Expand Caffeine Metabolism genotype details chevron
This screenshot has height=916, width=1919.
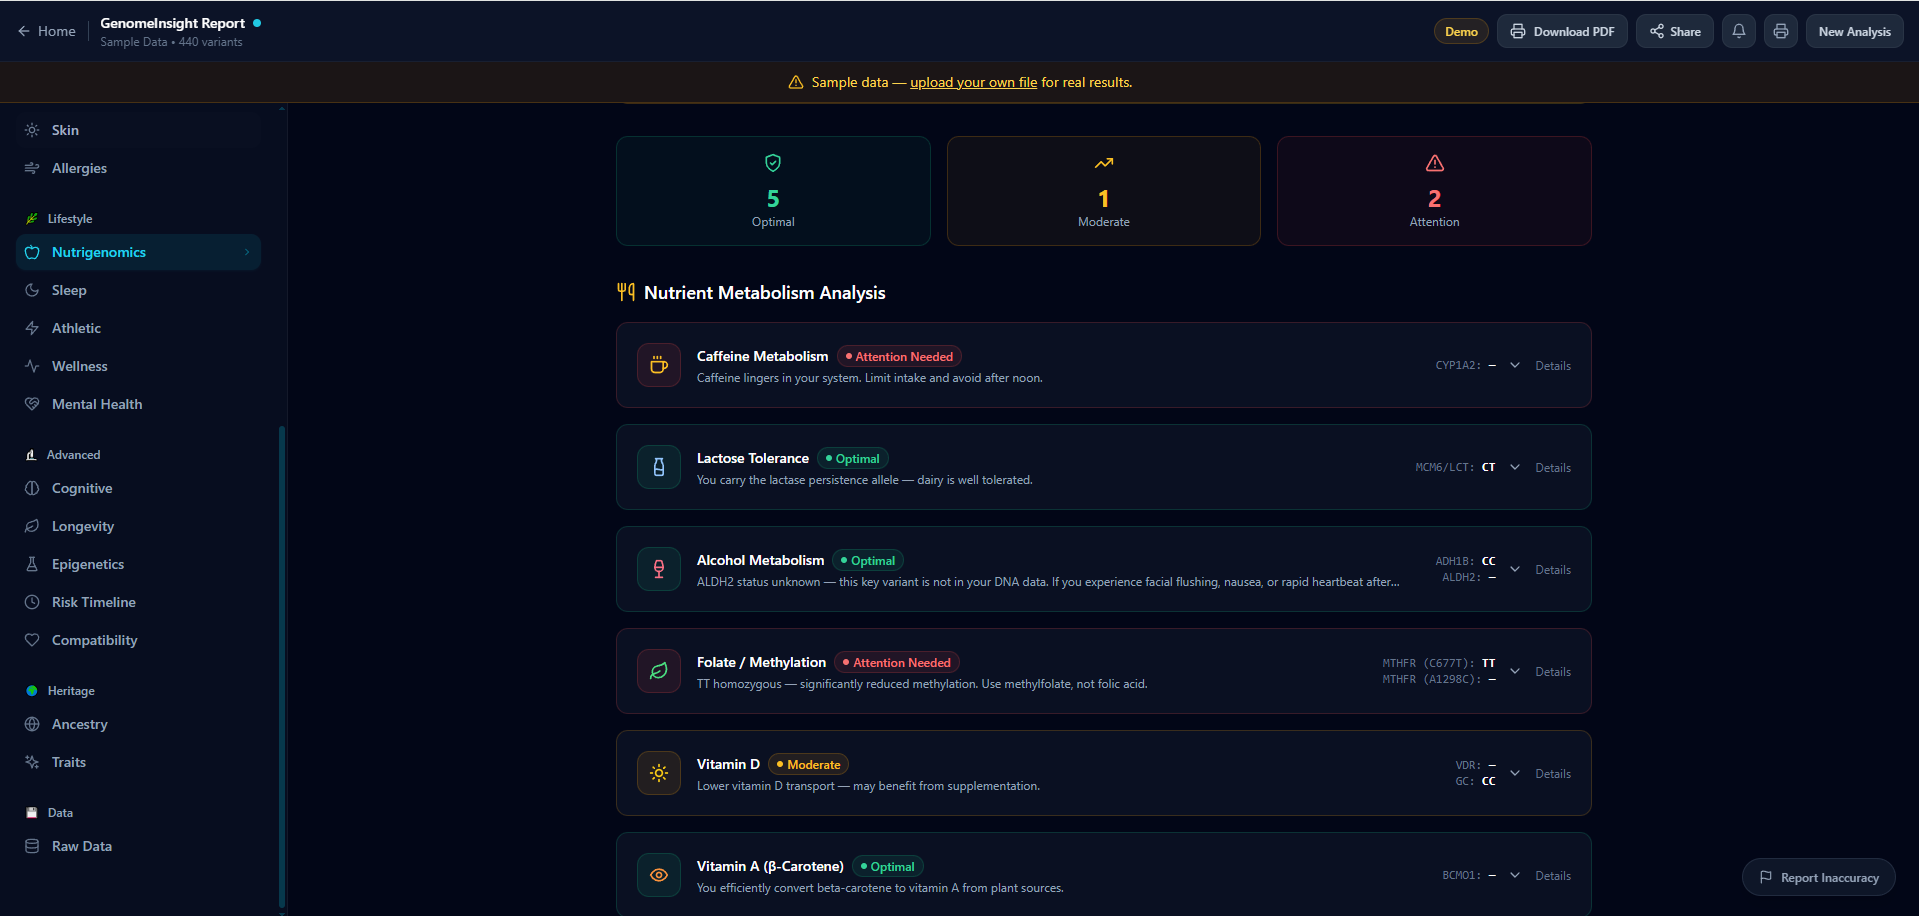pyautogui.click(x=1514, y=365)
